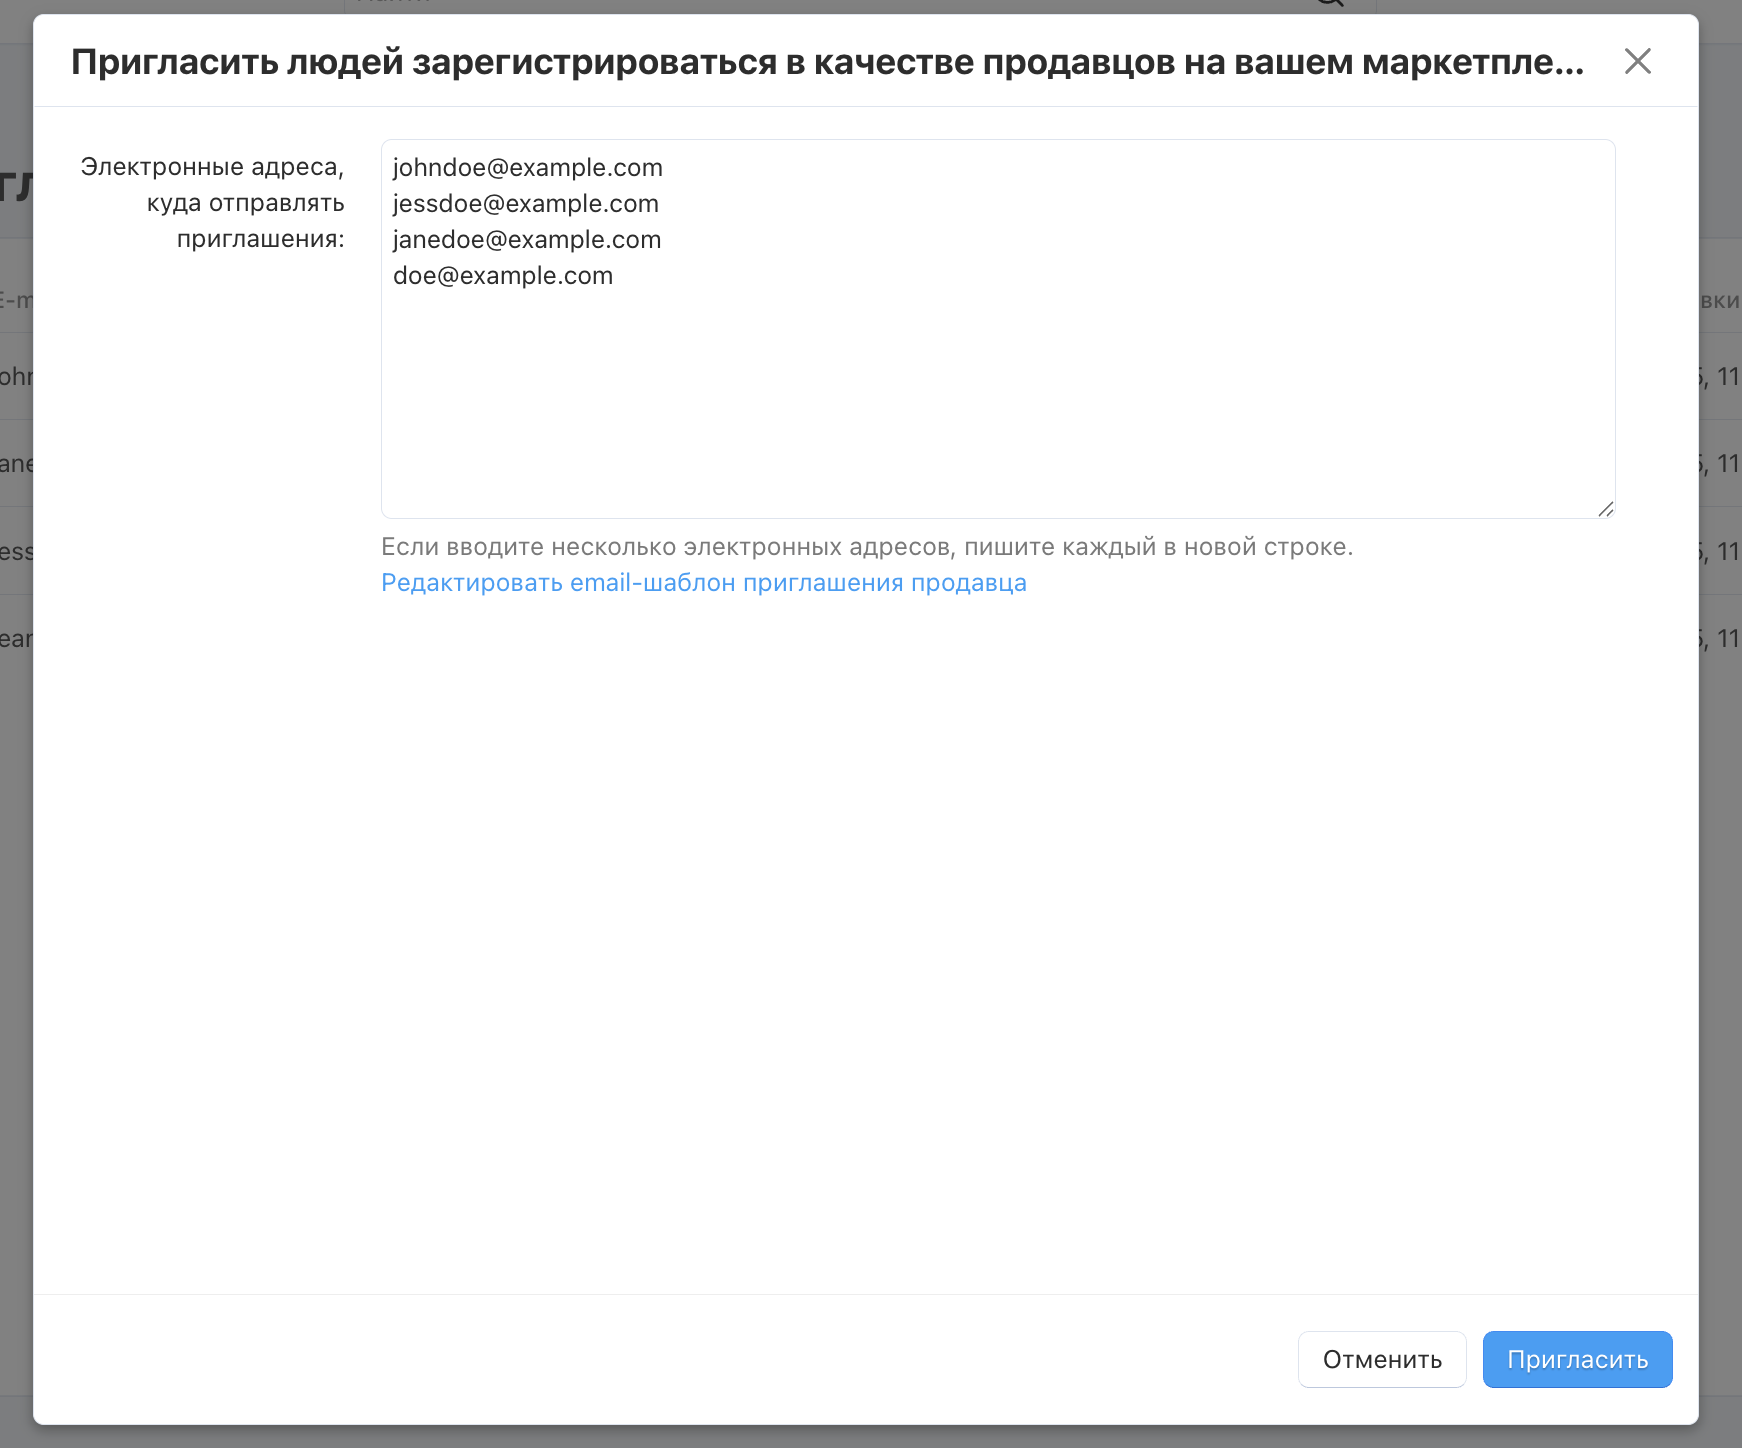Place cursor on johndoe@example.com line
This screenshot has height=1448, width=1742.
coord(527,168)
